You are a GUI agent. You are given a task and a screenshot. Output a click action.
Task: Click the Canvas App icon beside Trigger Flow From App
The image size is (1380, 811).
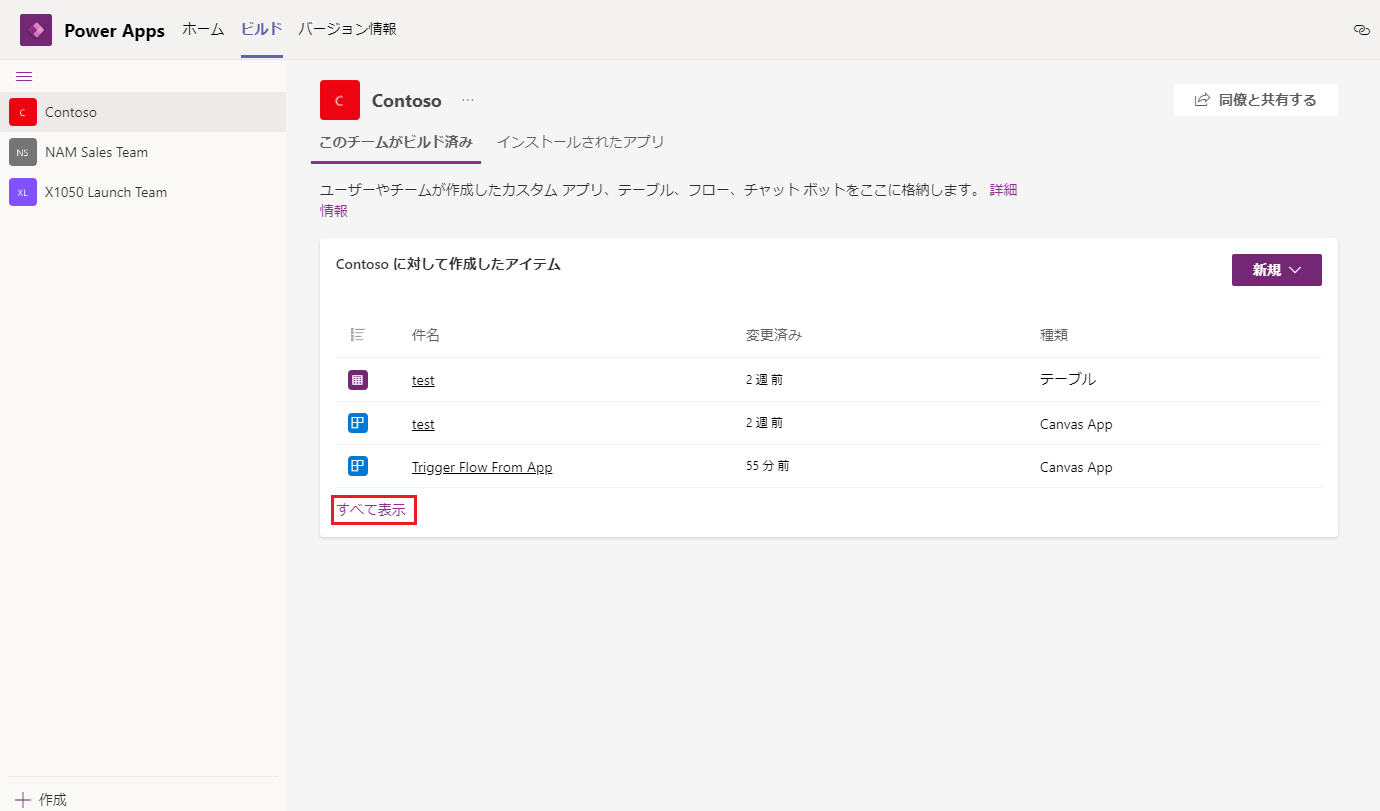[x=357, y=465]
